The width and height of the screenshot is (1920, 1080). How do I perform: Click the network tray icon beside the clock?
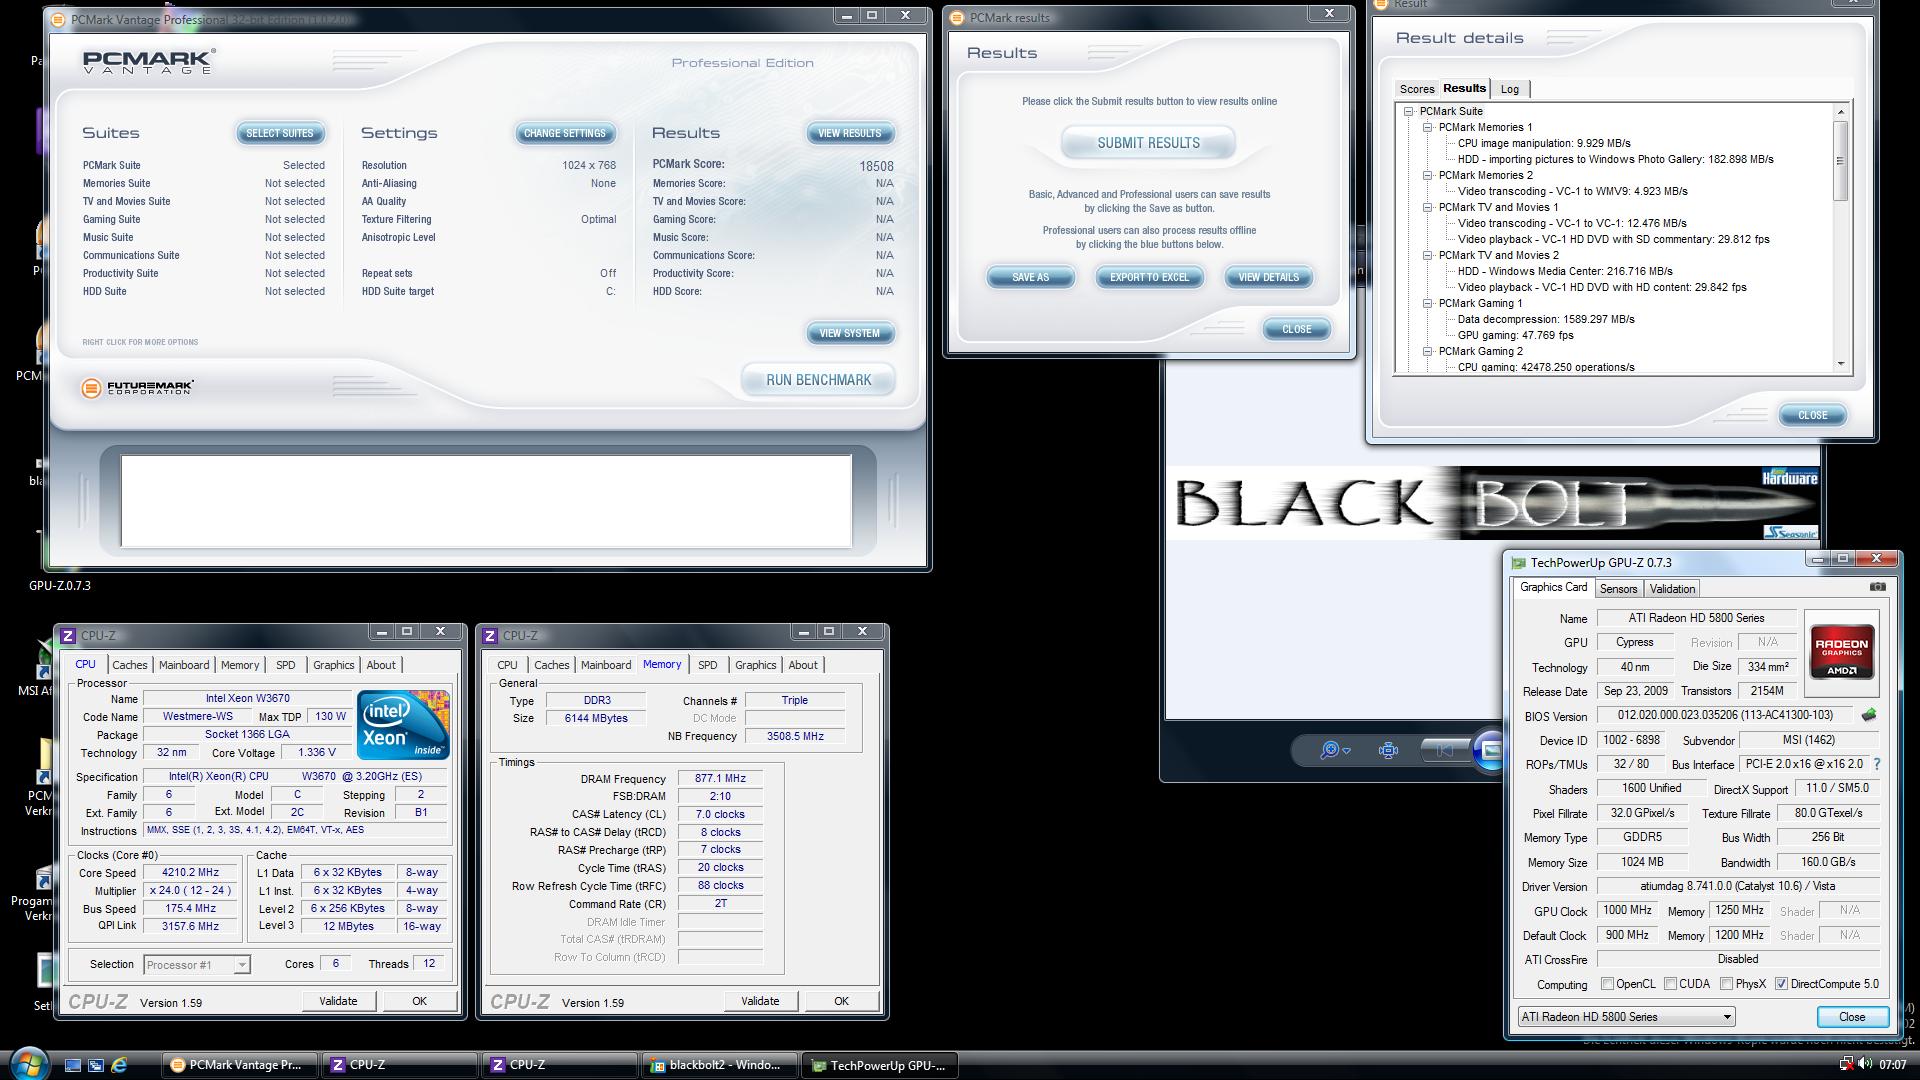pos(1845,1065)
